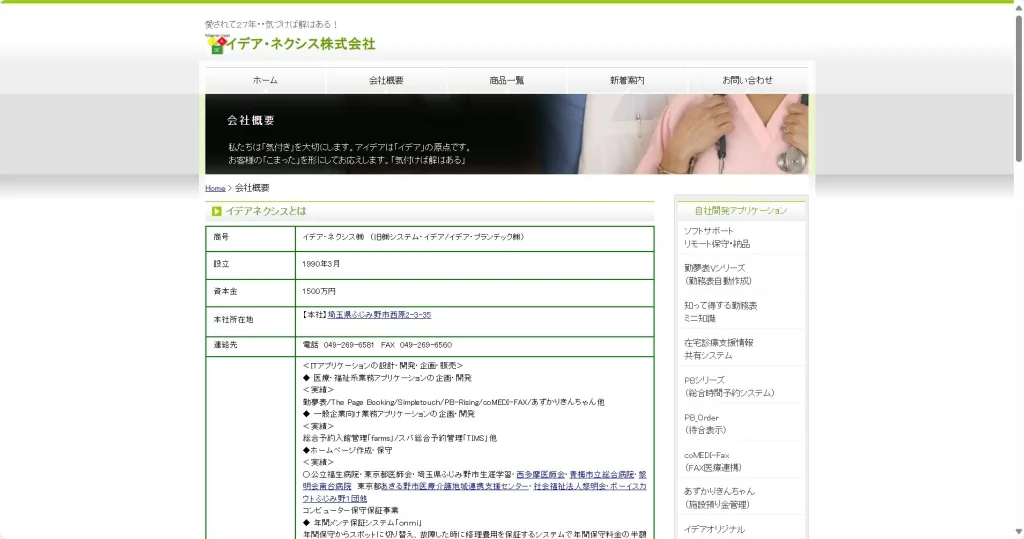Open the 西多摩医師会 link

point(540,474)
